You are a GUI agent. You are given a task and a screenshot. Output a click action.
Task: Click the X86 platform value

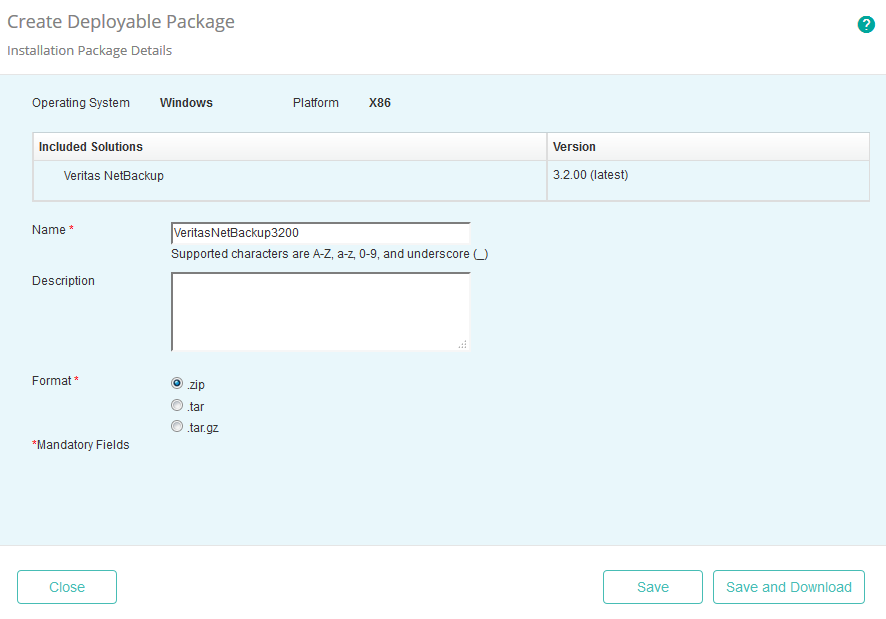click(x=380, y=103)
